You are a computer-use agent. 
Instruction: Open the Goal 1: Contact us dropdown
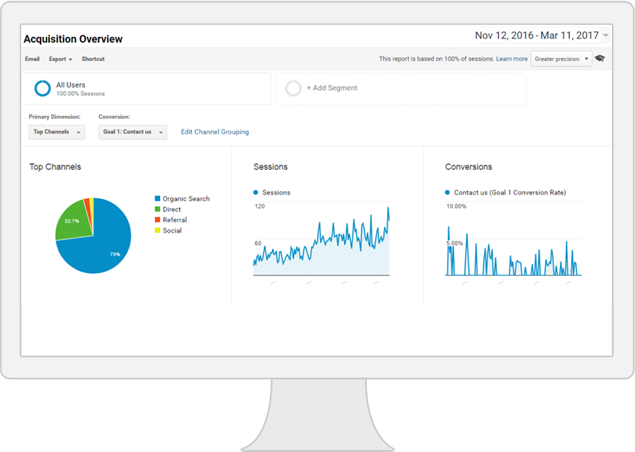tap(132, 132)
